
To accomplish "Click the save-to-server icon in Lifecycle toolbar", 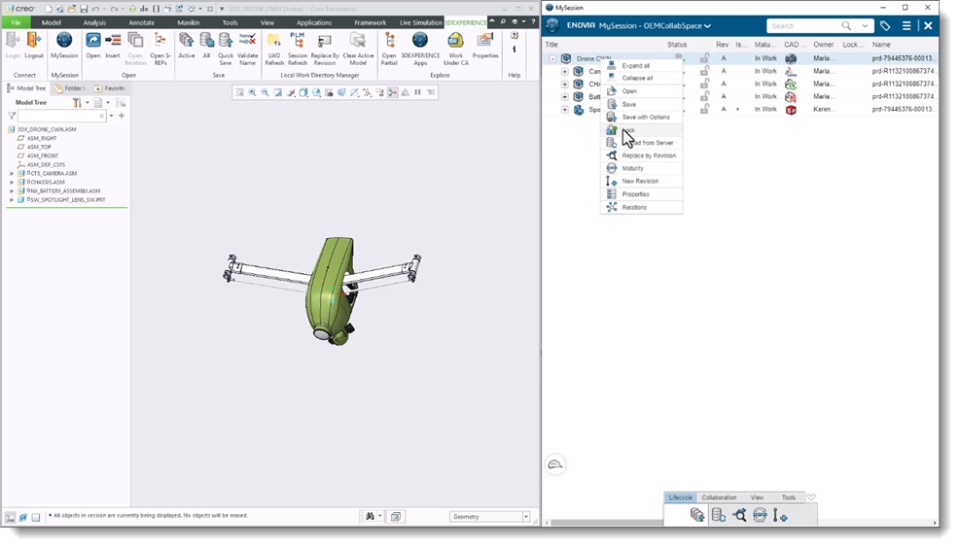I will click(697, 515).
